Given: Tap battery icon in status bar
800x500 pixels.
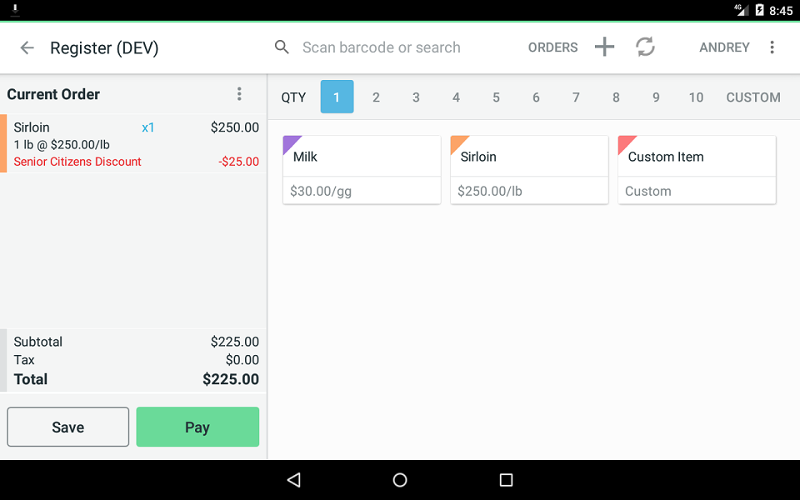Looking at the screenshot, I should (x=760, y=10).
